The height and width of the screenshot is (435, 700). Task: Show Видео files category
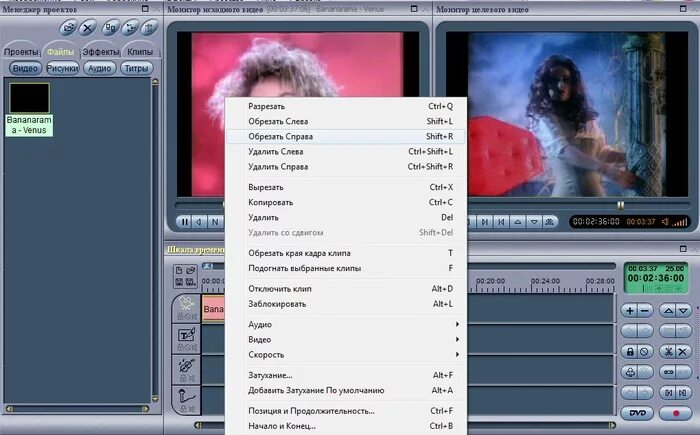click(25, 68)
